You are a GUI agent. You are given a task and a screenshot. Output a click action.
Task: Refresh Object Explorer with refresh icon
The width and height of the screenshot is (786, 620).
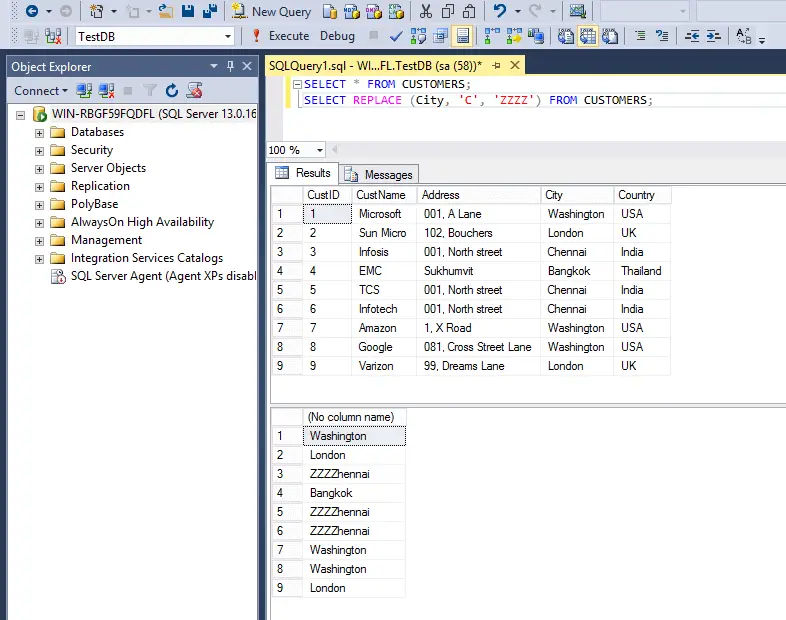(172, 91)
